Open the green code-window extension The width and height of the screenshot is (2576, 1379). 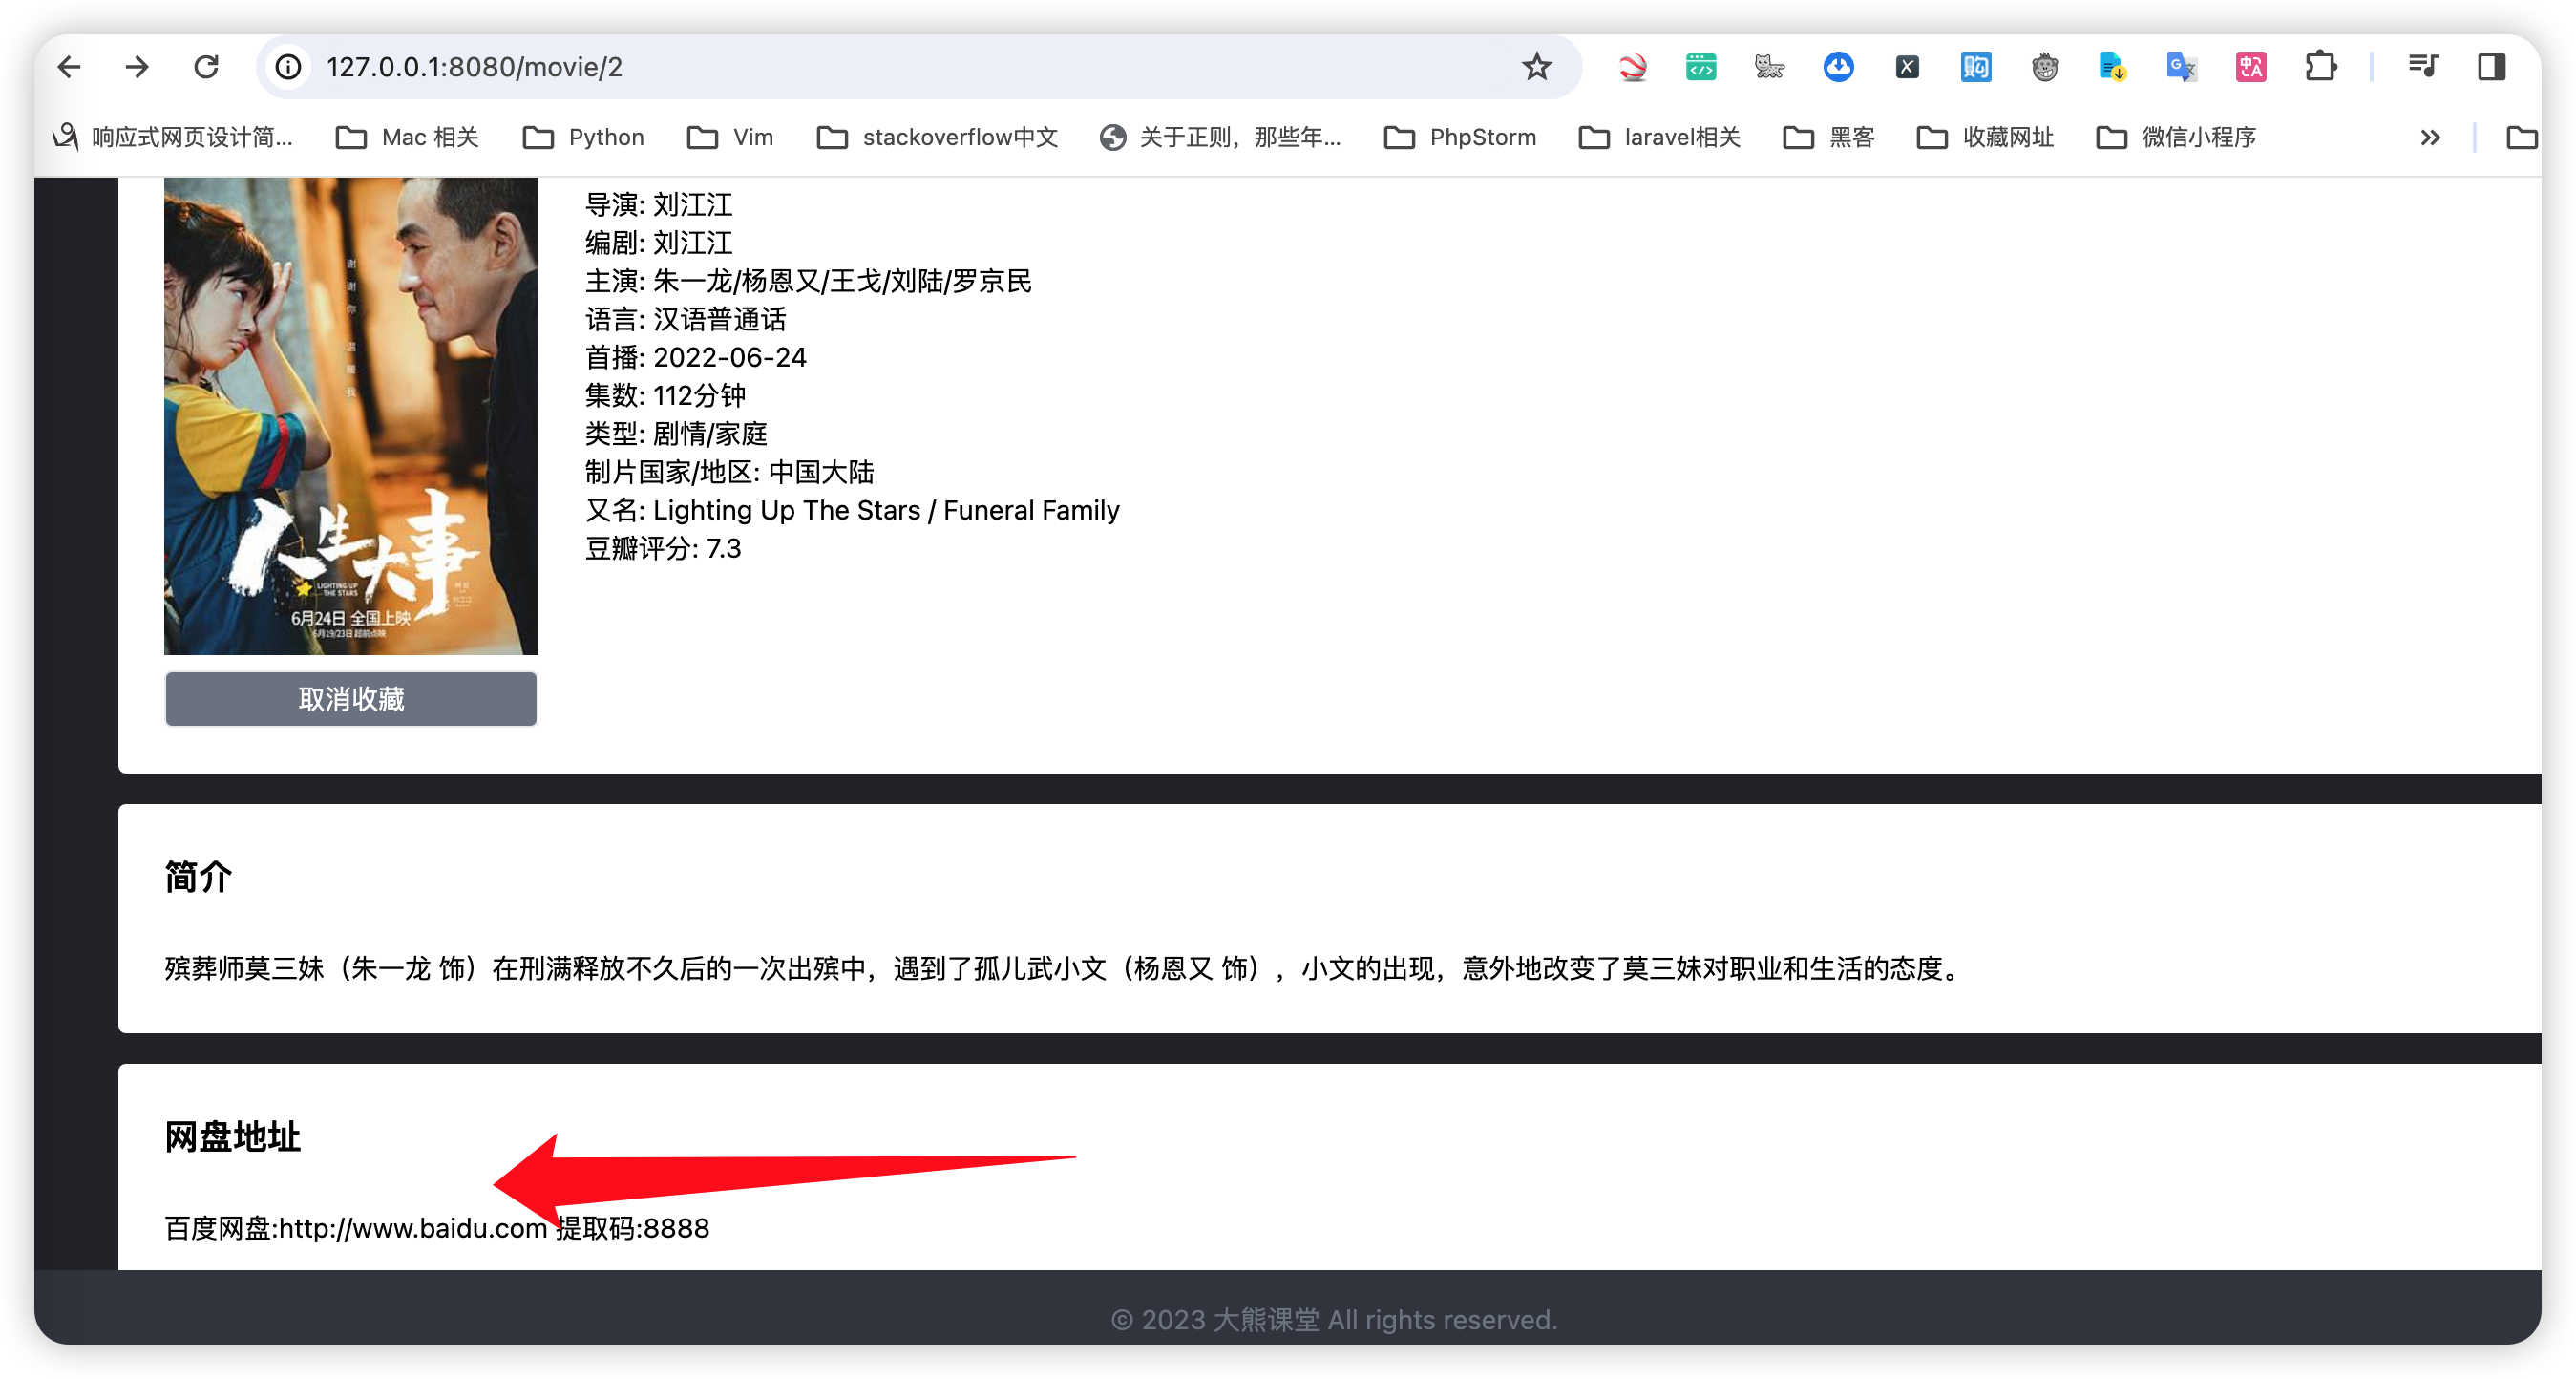(1700, 67)
